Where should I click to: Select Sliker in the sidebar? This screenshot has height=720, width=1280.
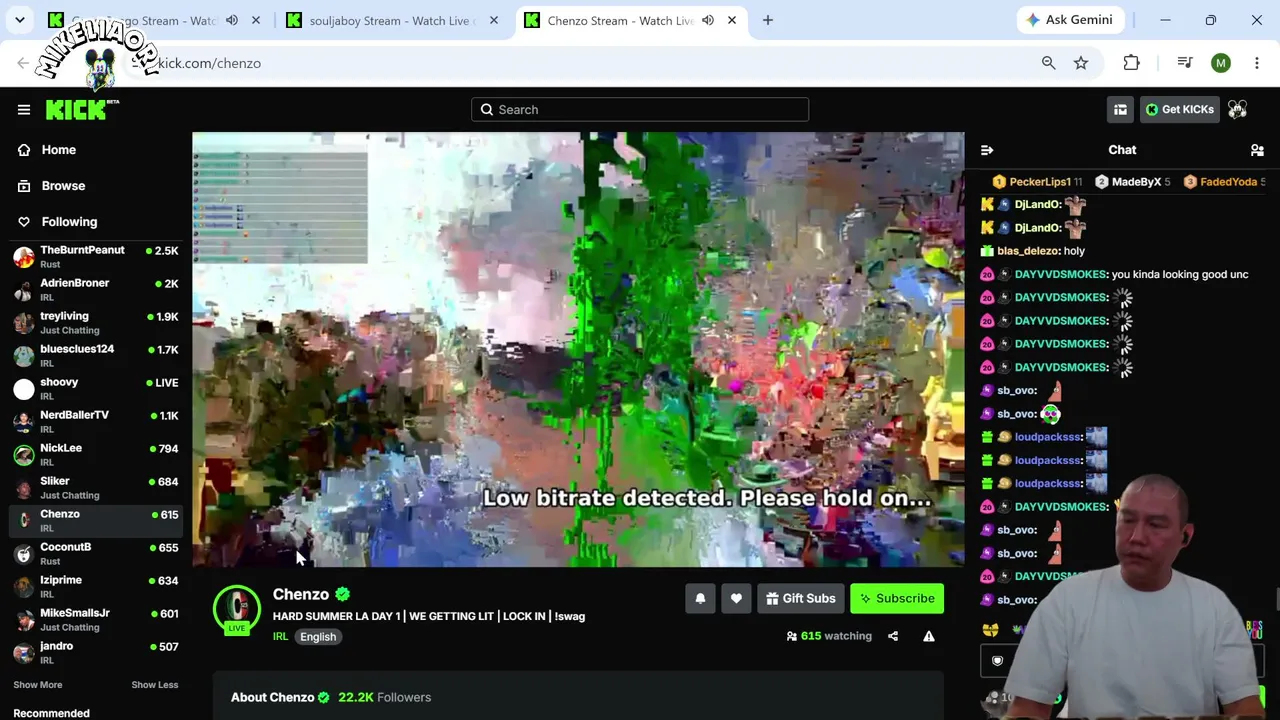pyautogui.click(x=96, y=488)
